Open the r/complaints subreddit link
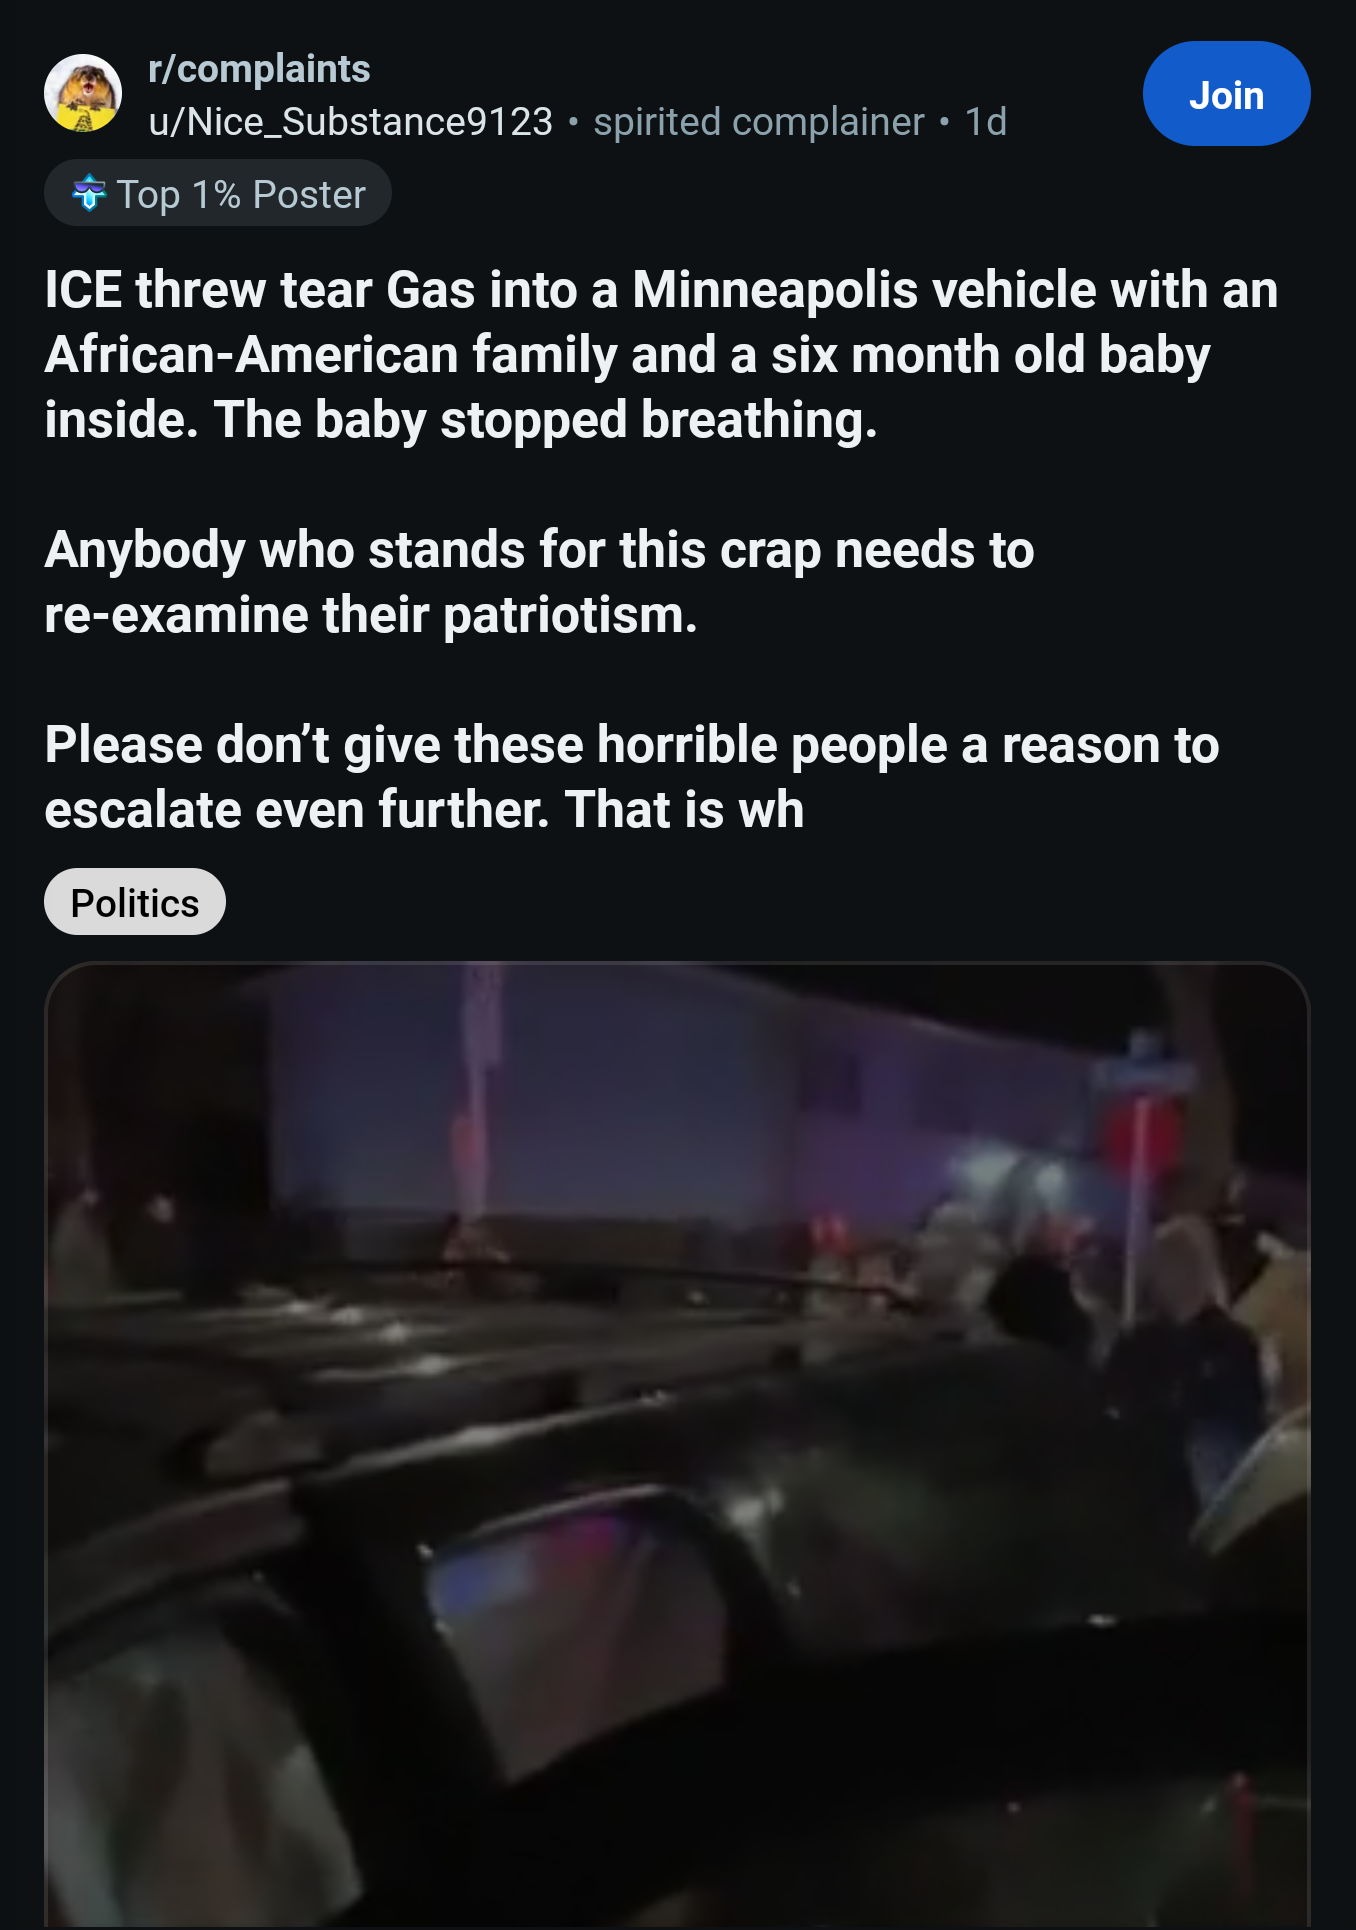Image resolution: width=1356 pixels, height=1930 pixels. (259, 69)
